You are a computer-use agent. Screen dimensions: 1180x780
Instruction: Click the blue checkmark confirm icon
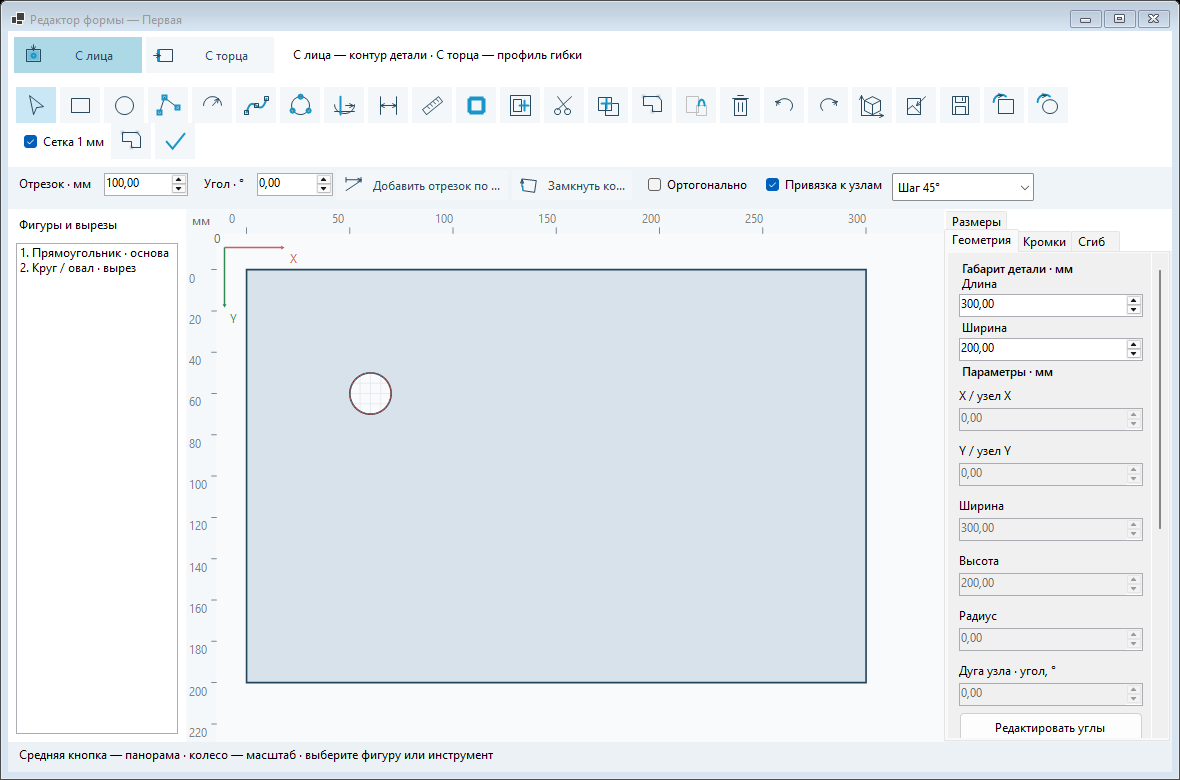[175, 142]
